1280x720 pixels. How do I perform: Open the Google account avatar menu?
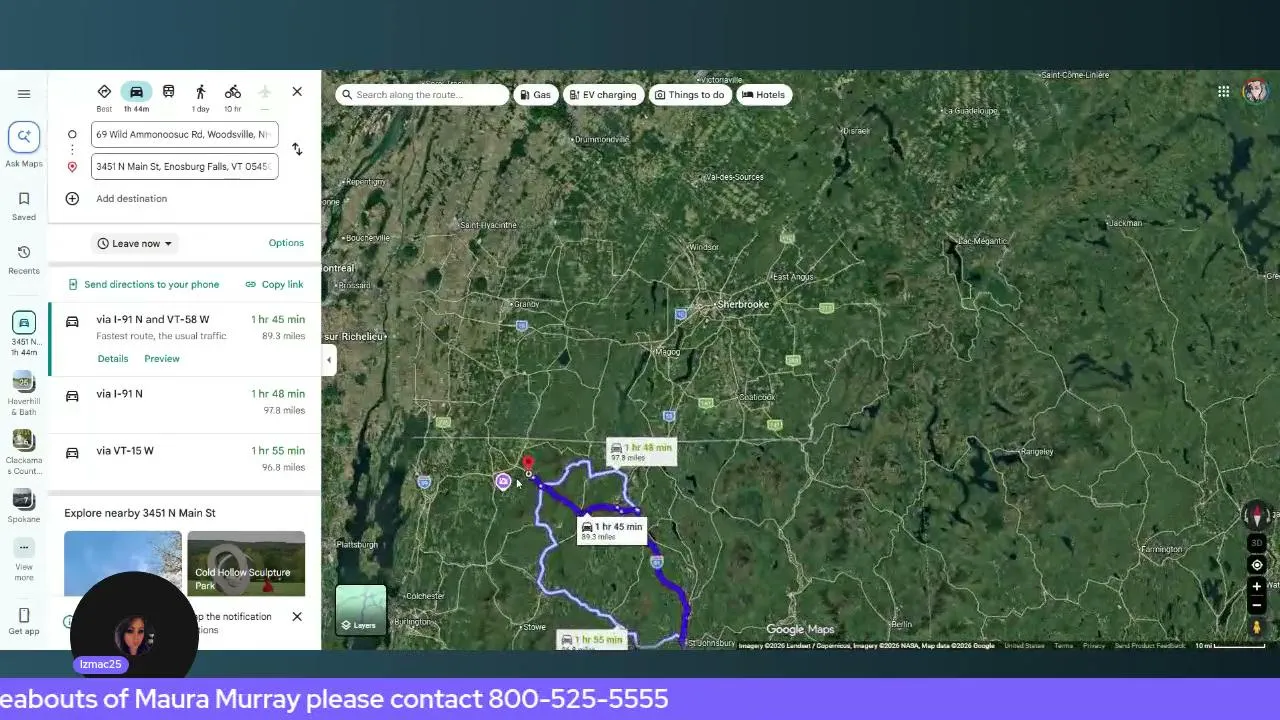click(1255, 91)
